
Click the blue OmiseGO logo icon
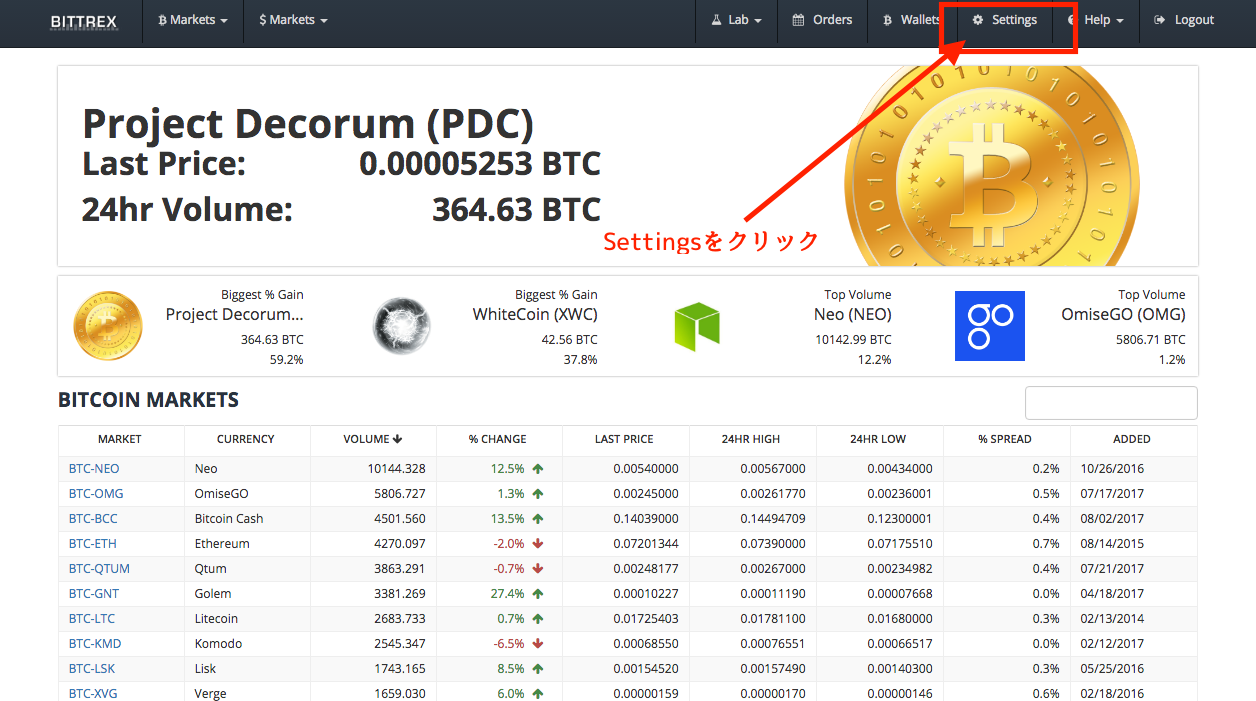click(x=990, y=326)
